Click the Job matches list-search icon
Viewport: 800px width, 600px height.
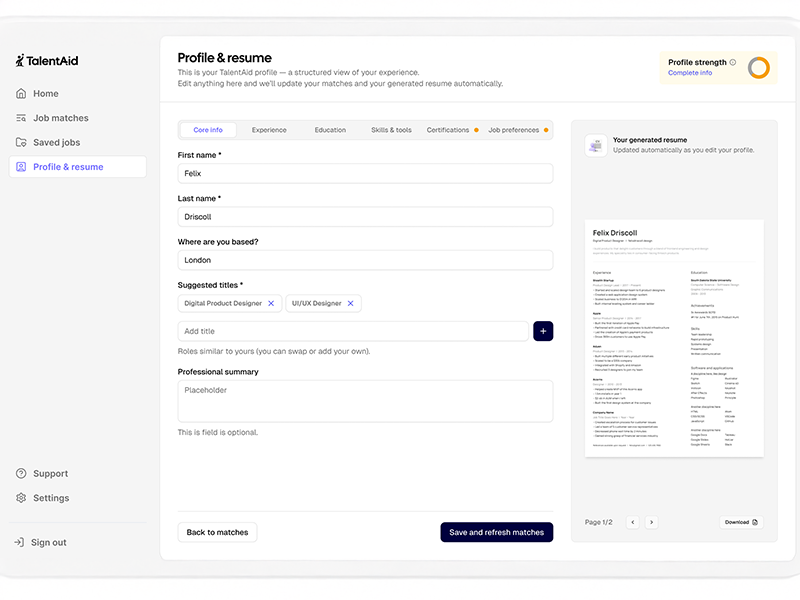pyautogui.click(x=21, y=118)
